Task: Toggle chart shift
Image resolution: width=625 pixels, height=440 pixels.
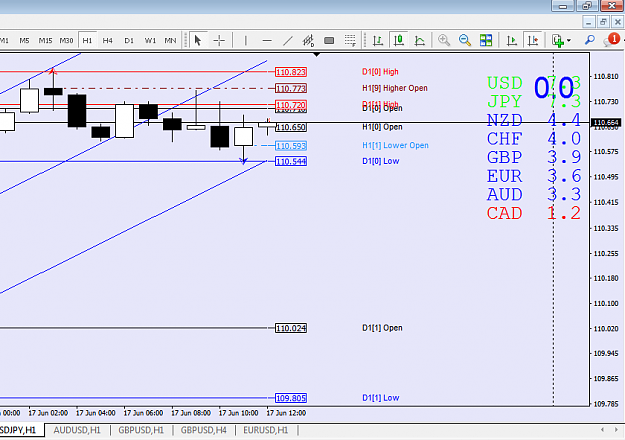Action: [533, 40]
